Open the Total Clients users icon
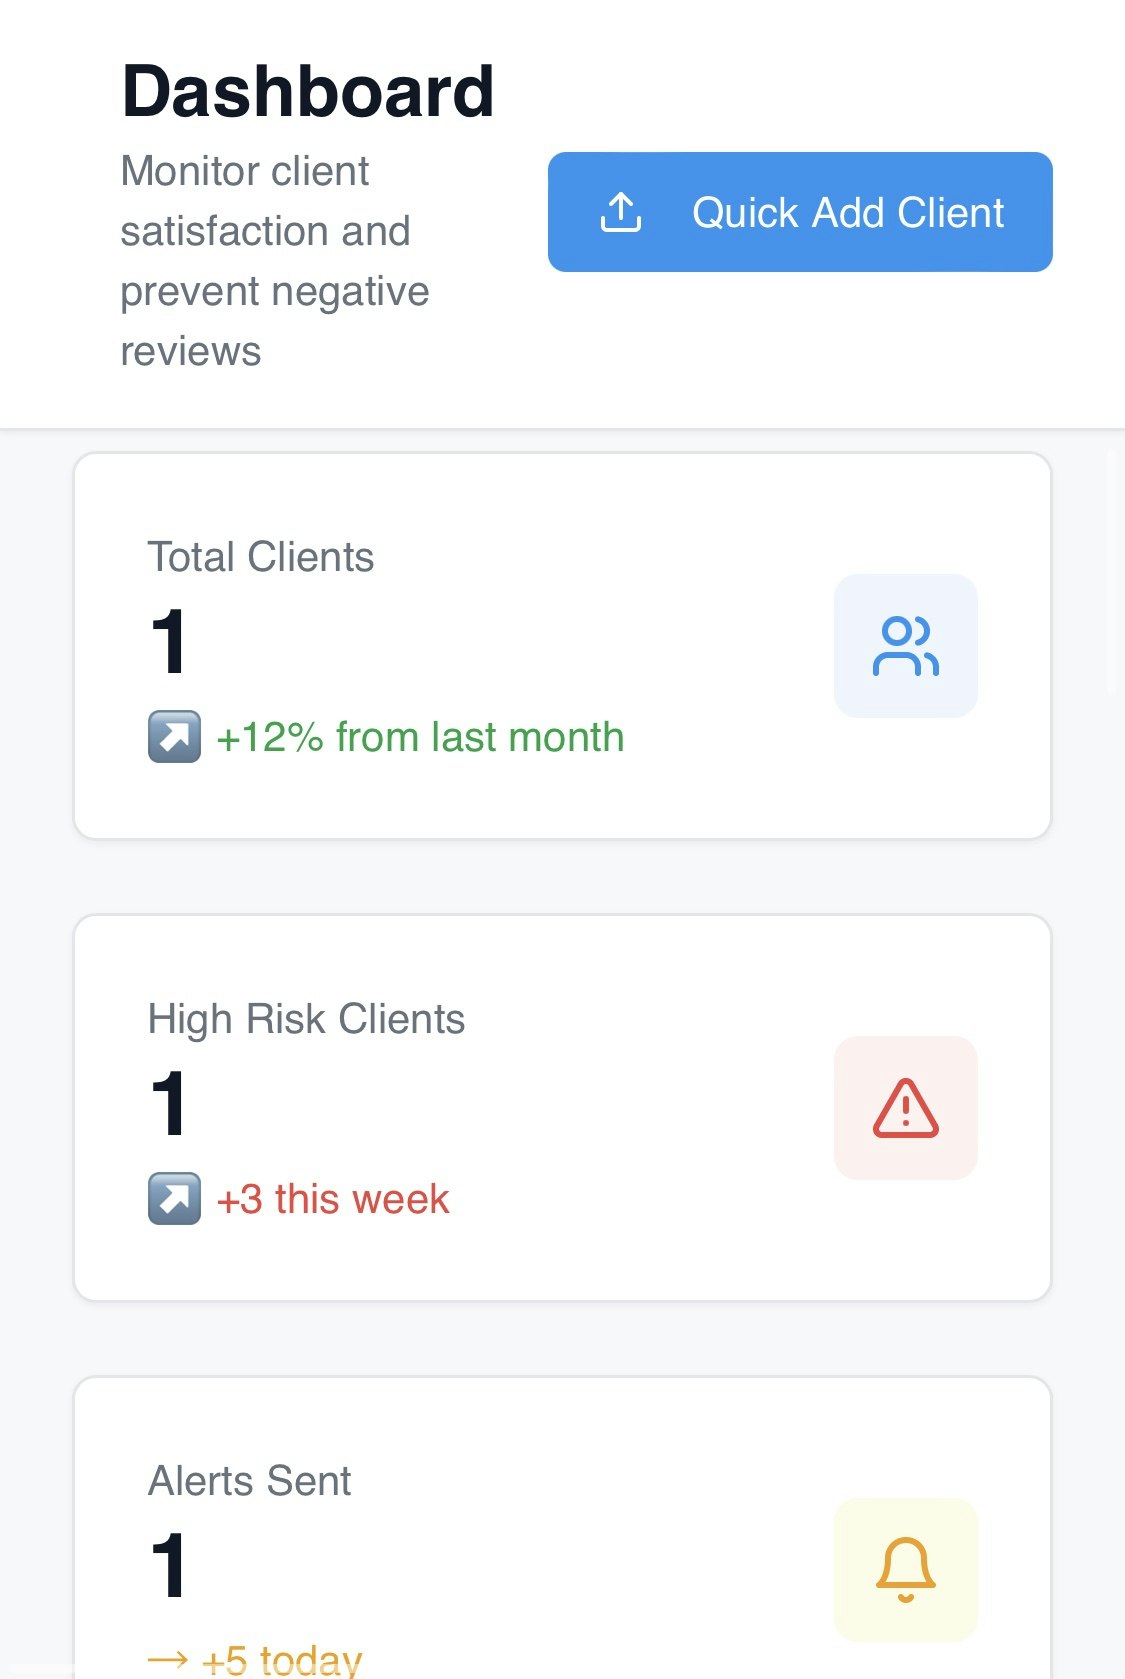Image resolution: width=1125 pixels, height=1679 pixels. (x=906, y=646)
